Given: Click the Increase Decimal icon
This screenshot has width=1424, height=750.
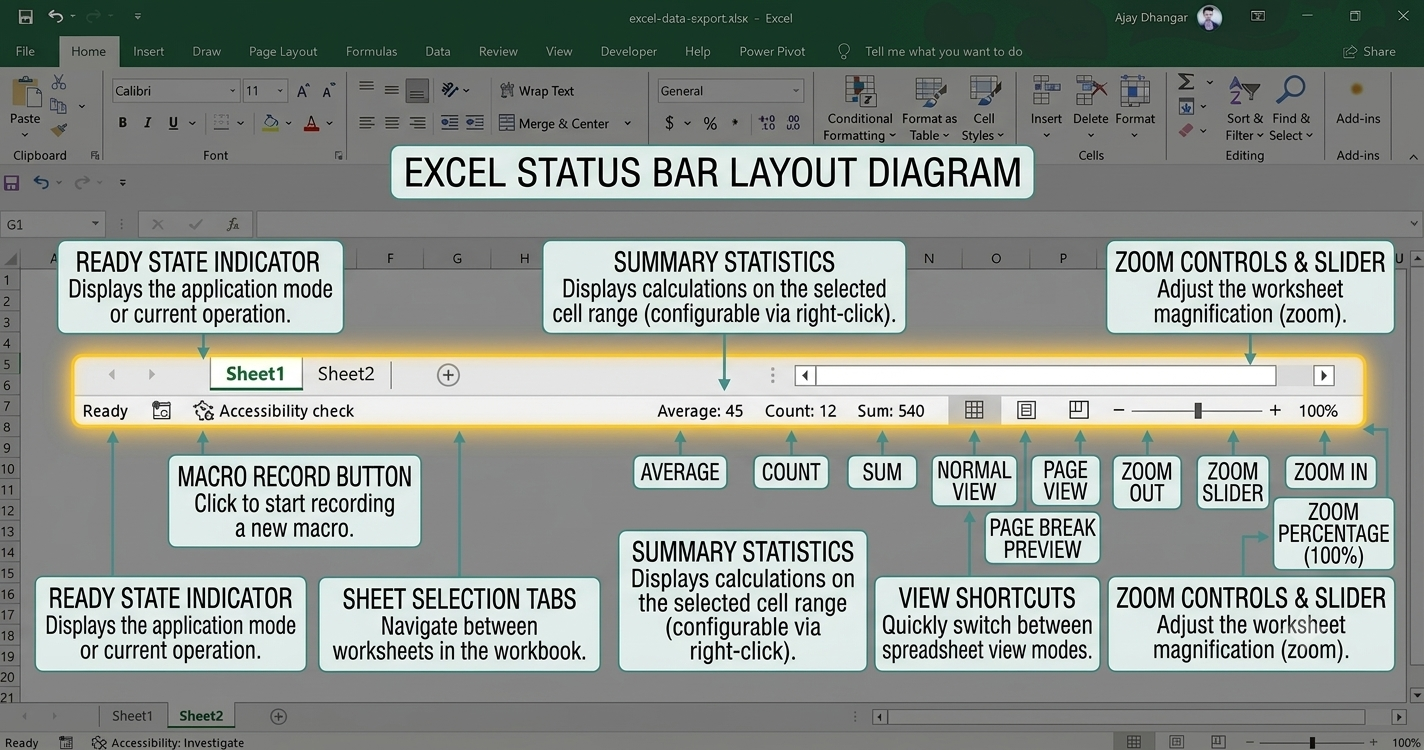Looking at the screenshot, I should [767, 123].
